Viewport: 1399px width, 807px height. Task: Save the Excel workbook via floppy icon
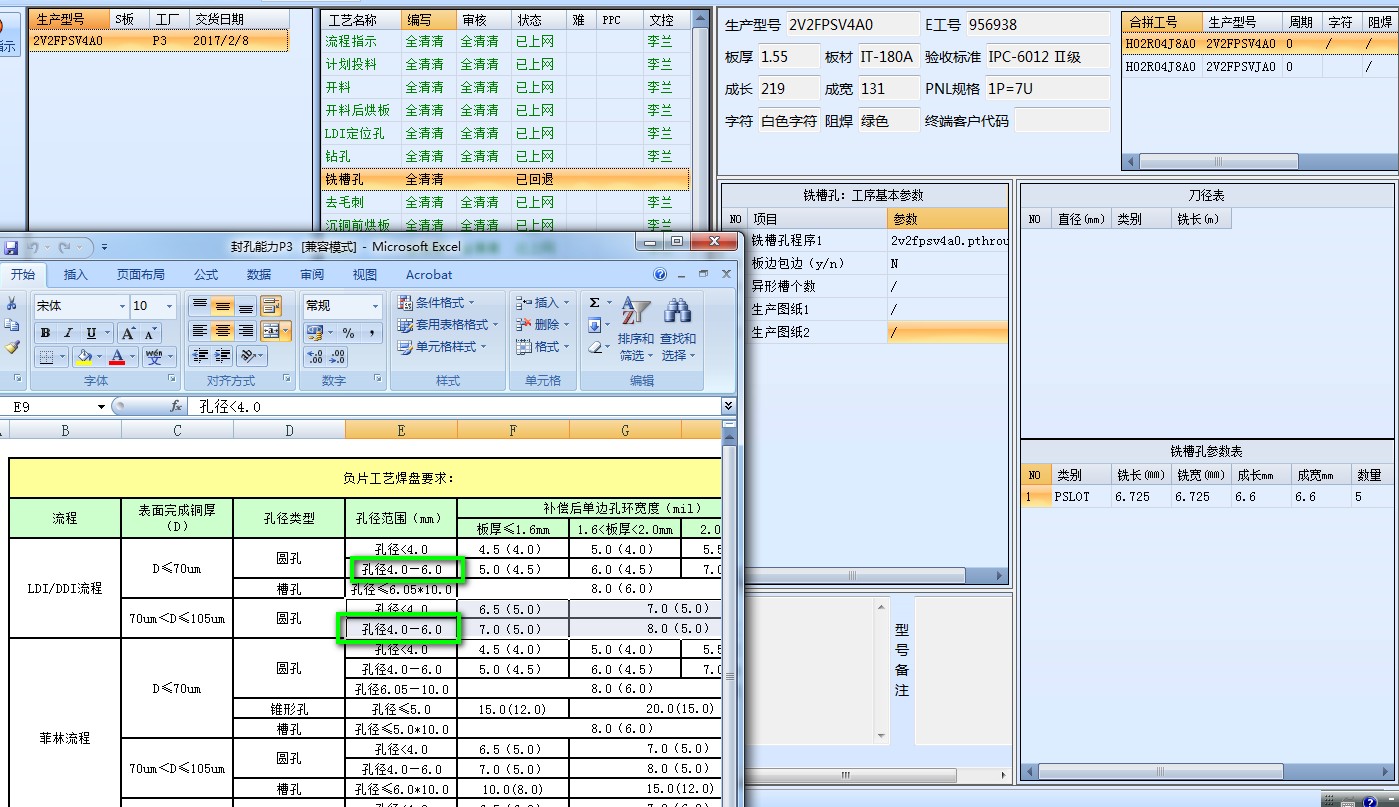10,247
